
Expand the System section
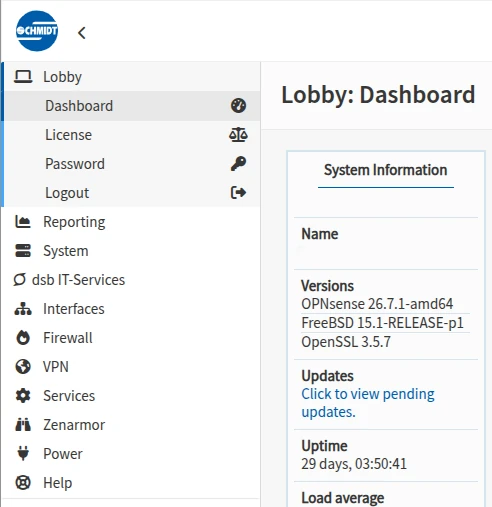point(130,251)
